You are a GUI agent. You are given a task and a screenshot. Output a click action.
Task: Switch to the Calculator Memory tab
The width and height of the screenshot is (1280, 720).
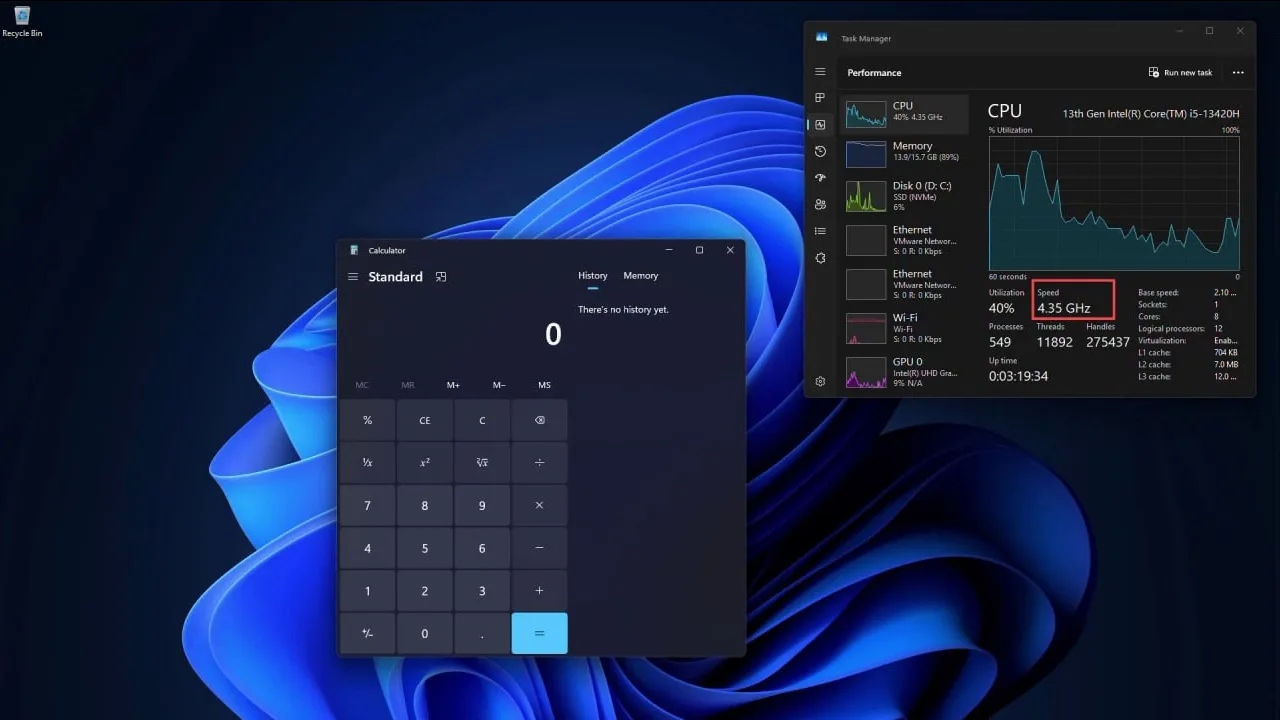tap(640, 276)
